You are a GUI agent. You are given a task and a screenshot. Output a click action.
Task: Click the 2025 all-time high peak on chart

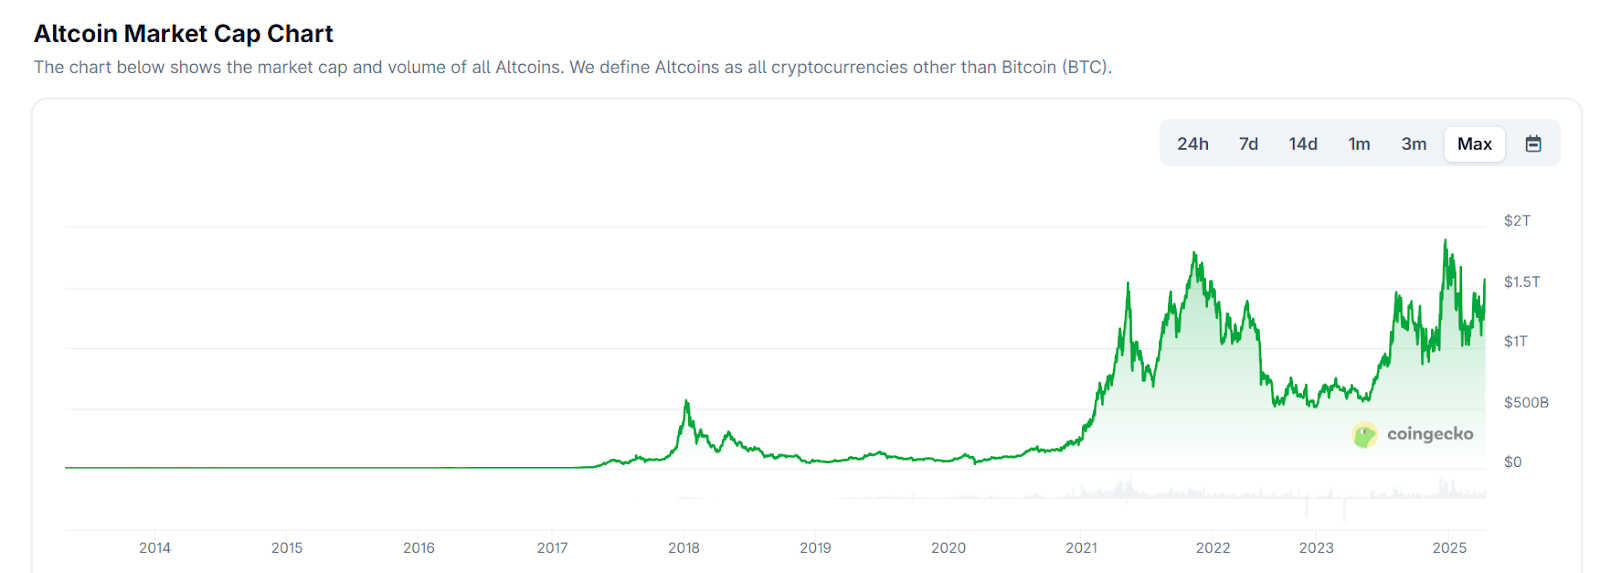click(x=1445, y=241)
